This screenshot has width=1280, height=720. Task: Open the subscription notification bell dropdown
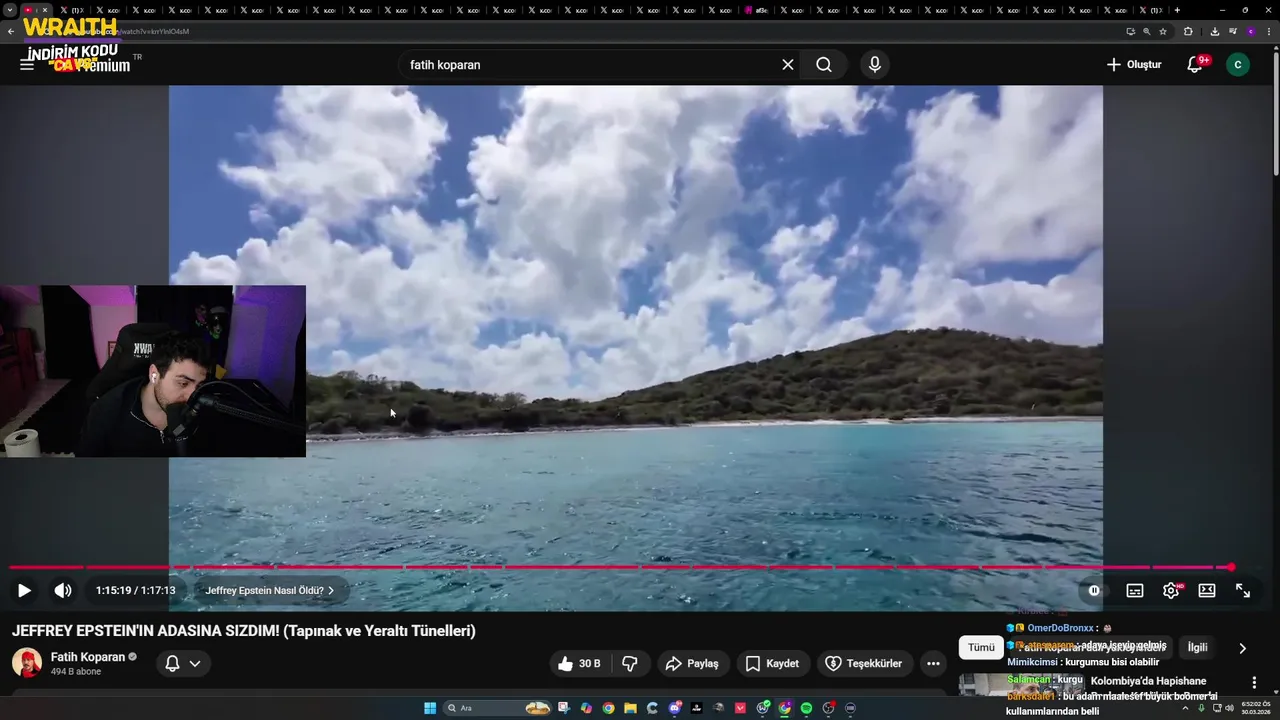point(183,663)
